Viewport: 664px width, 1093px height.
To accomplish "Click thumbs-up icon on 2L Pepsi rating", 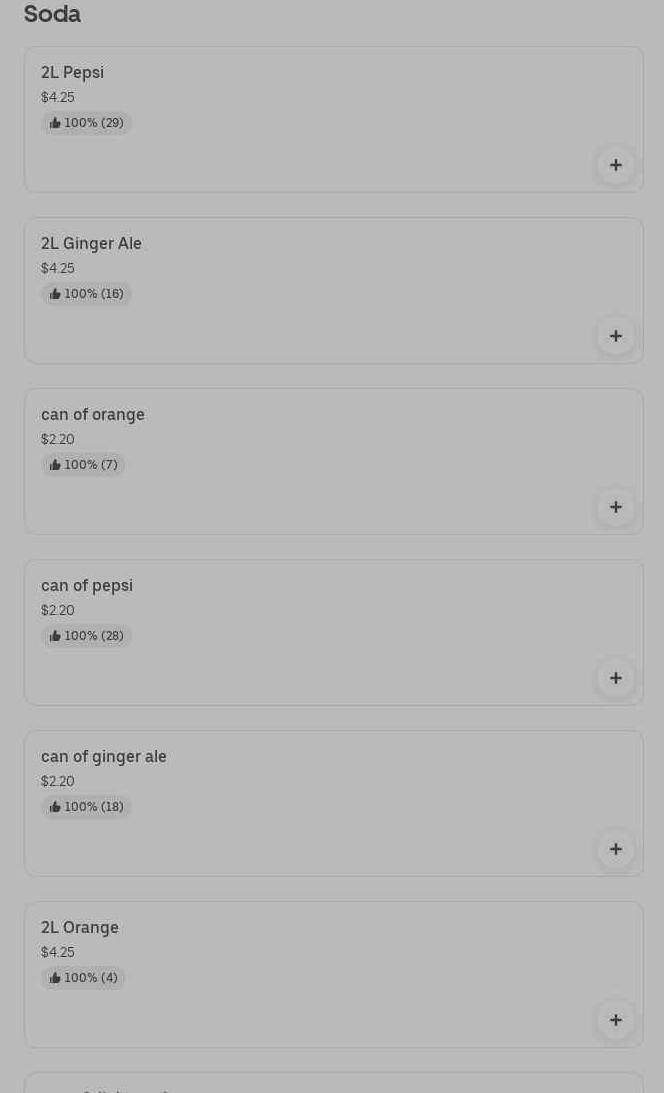I will point(55,123).
